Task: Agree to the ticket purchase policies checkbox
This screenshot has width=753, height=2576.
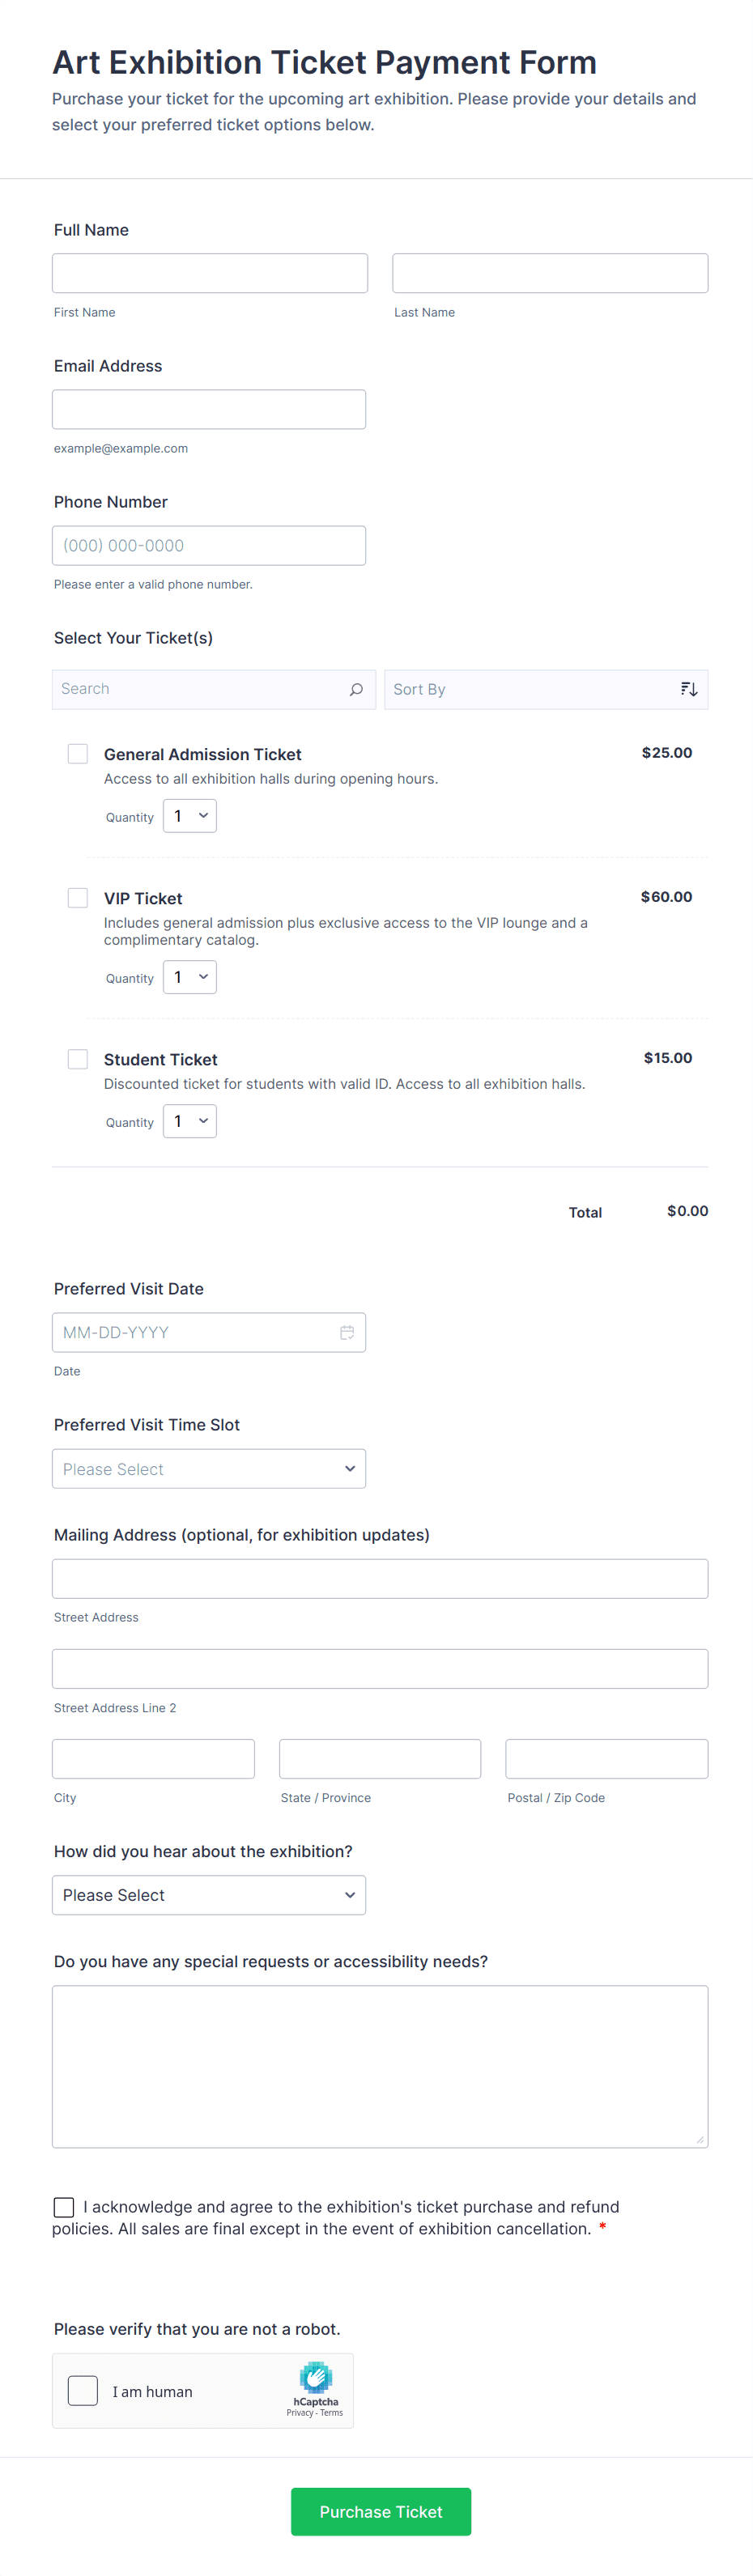Action: [x=64, y=2207]
